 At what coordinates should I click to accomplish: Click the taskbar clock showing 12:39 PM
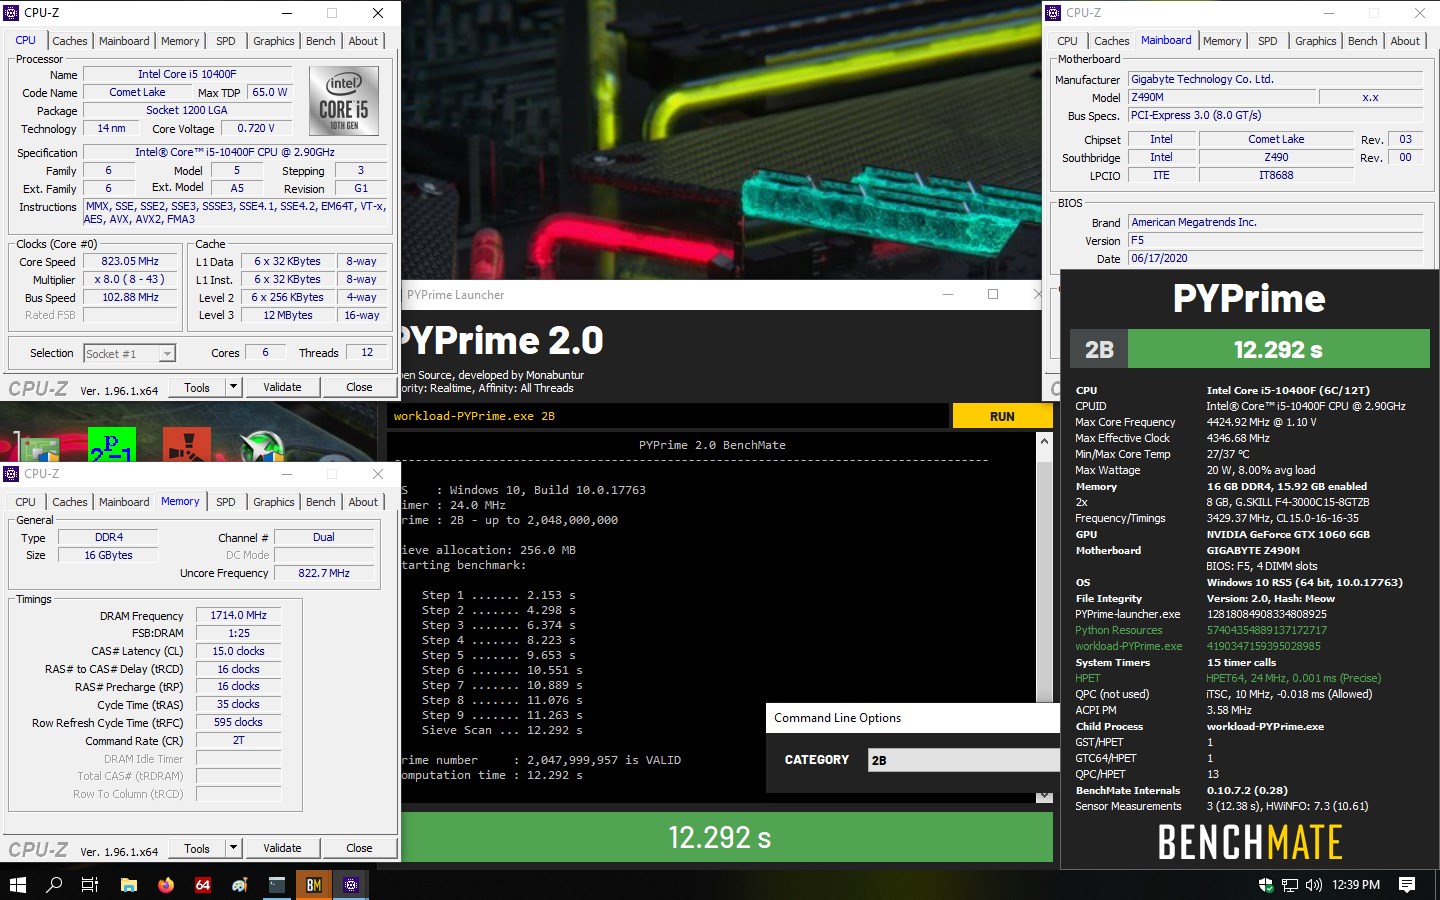[1356, 885]
